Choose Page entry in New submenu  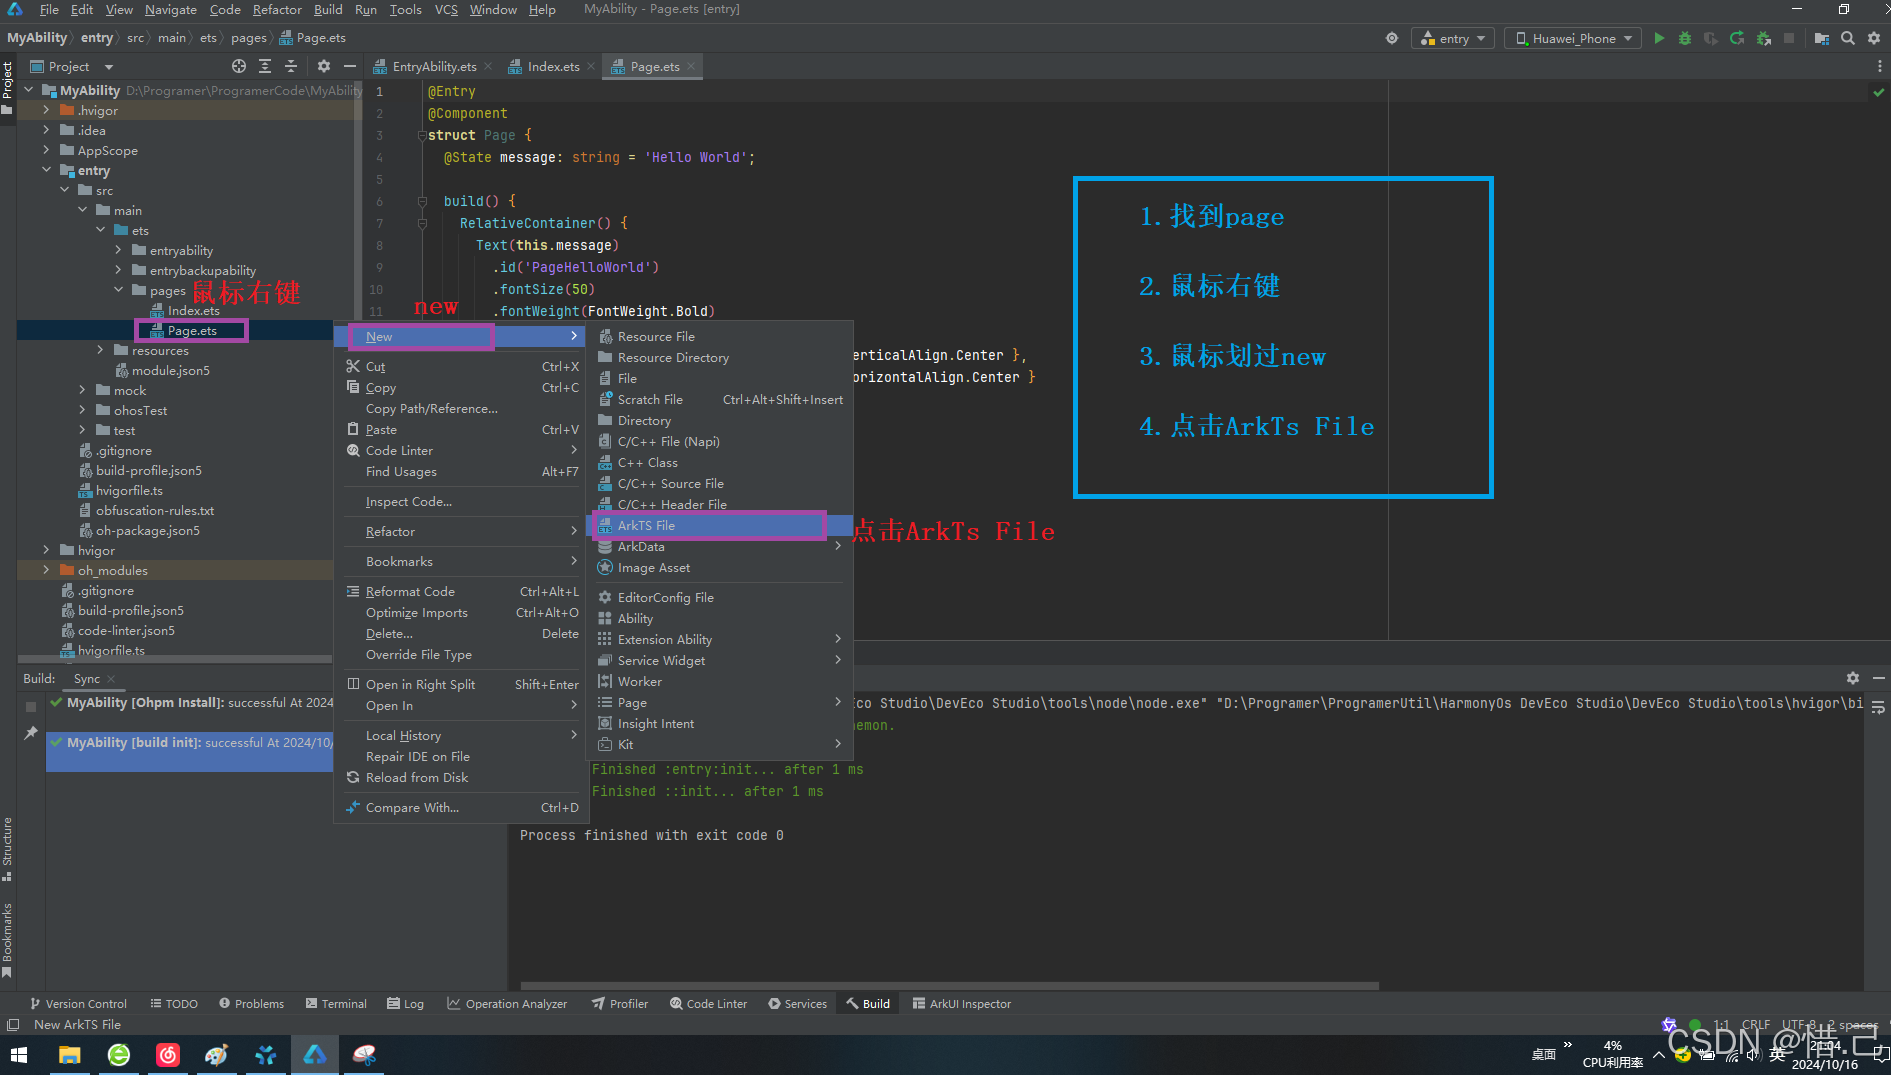[x=720, y=702]
